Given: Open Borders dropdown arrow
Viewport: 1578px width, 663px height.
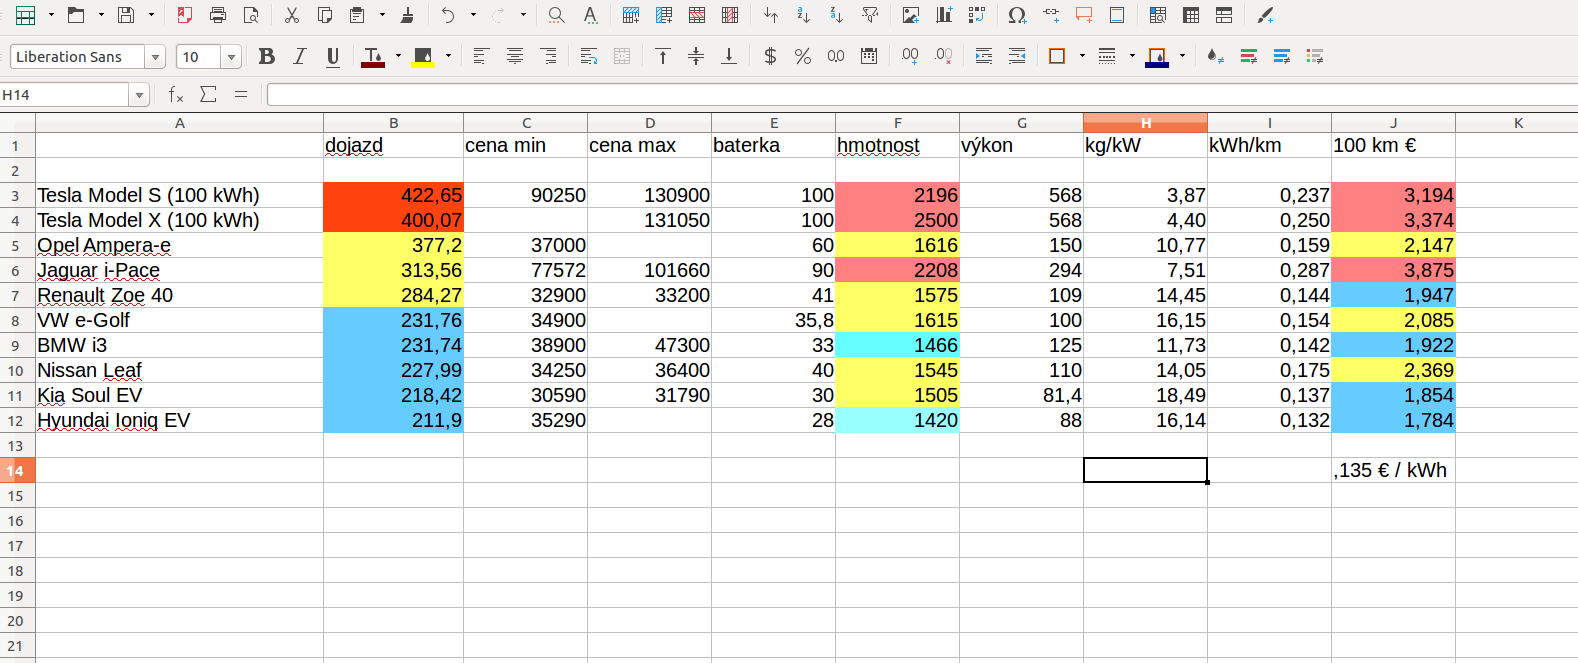Looking at the screenshot, I should tap(1082, 56).
